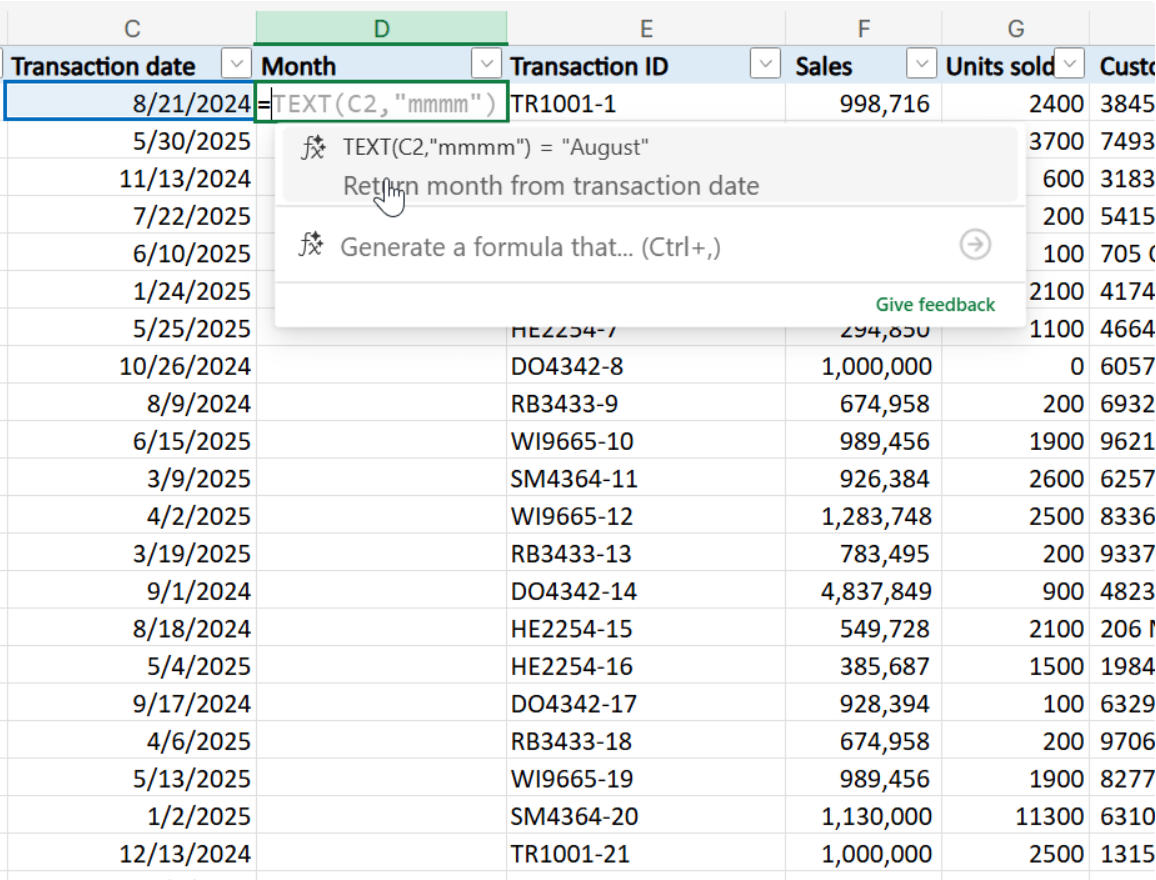Open the Transaction date filter dropdown

coord(236,64)
